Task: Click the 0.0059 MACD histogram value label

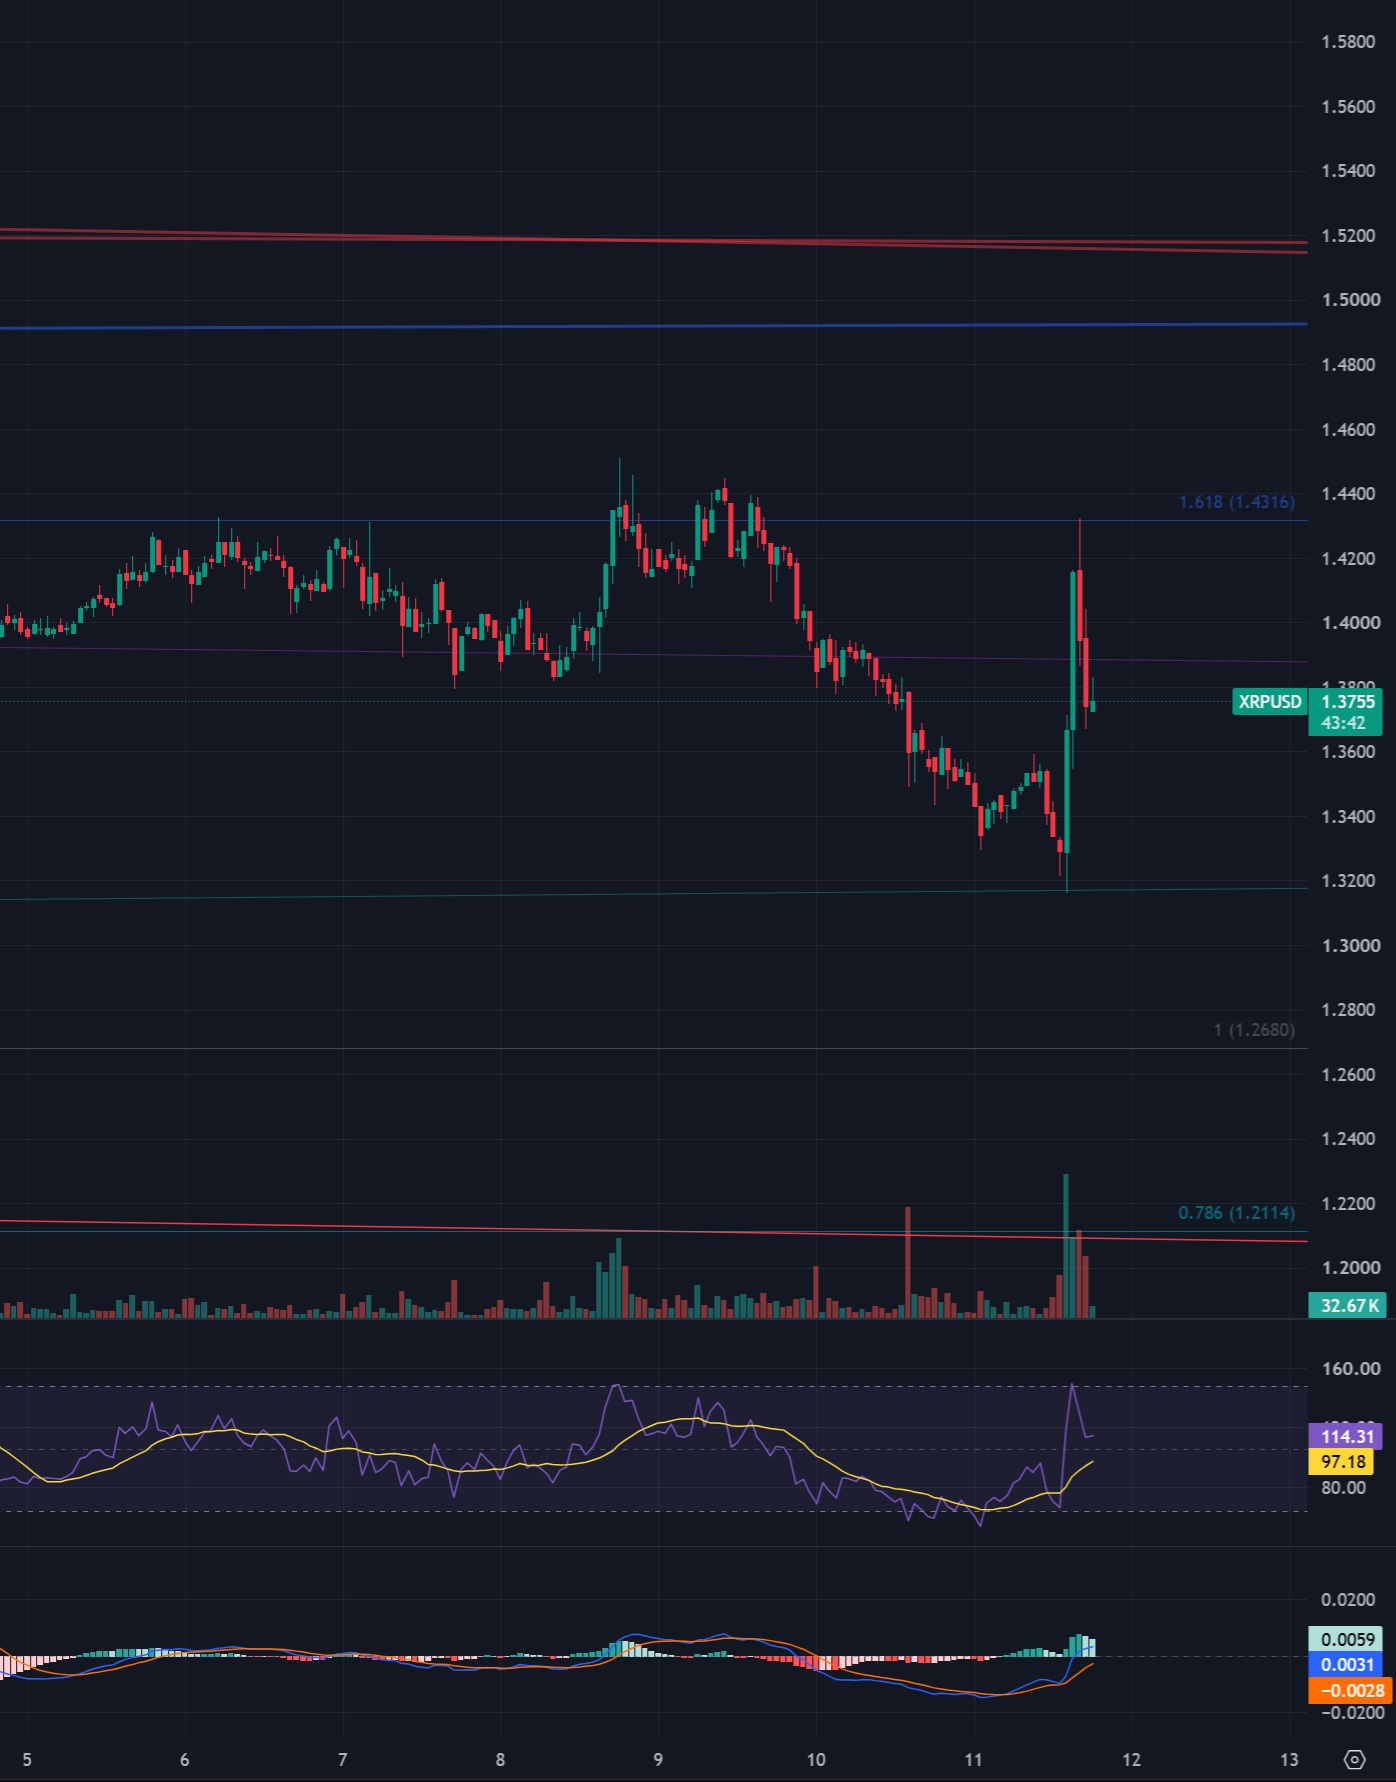Action: coord(1346,1639)
